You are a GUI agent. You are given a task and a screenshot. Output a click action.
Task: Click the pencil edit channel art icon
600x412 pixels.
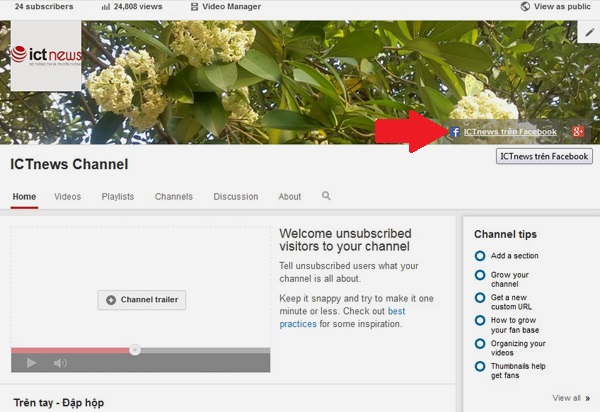[589, 33]
